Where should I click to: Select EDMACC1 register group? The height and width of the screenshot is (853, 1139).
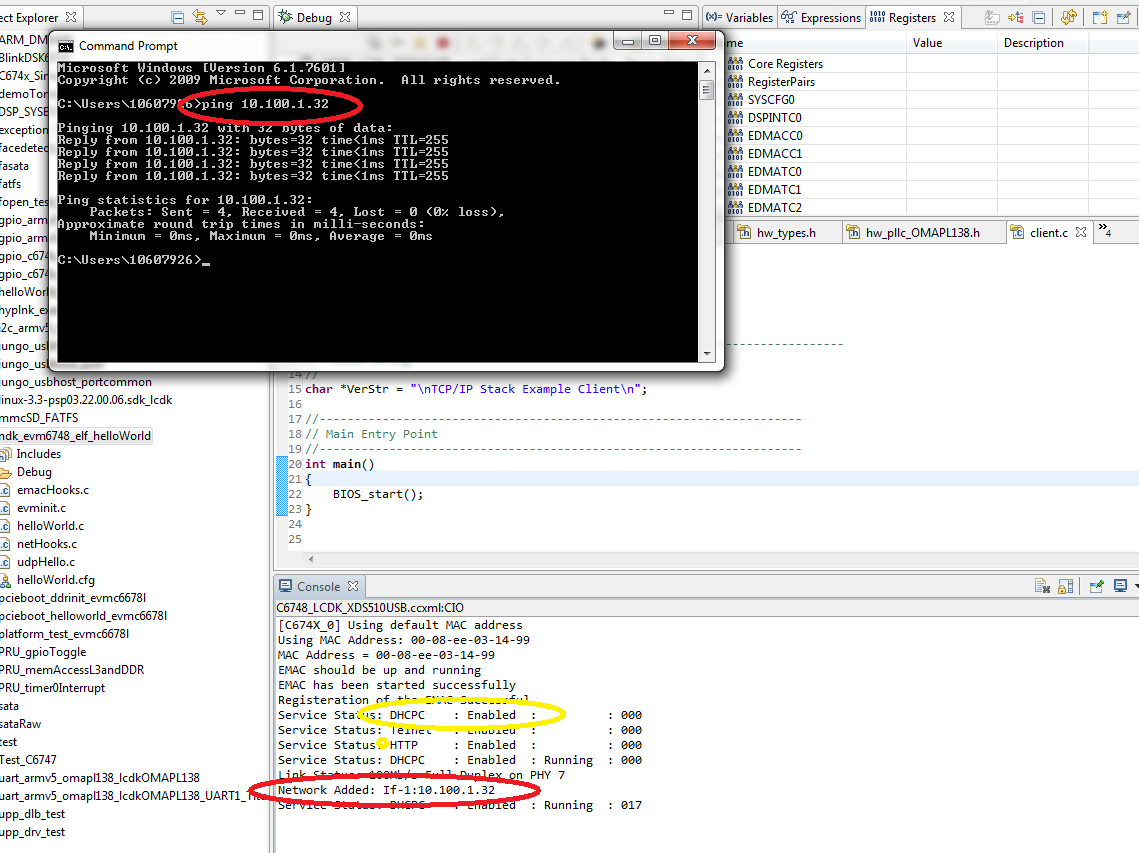click(775, 154)
